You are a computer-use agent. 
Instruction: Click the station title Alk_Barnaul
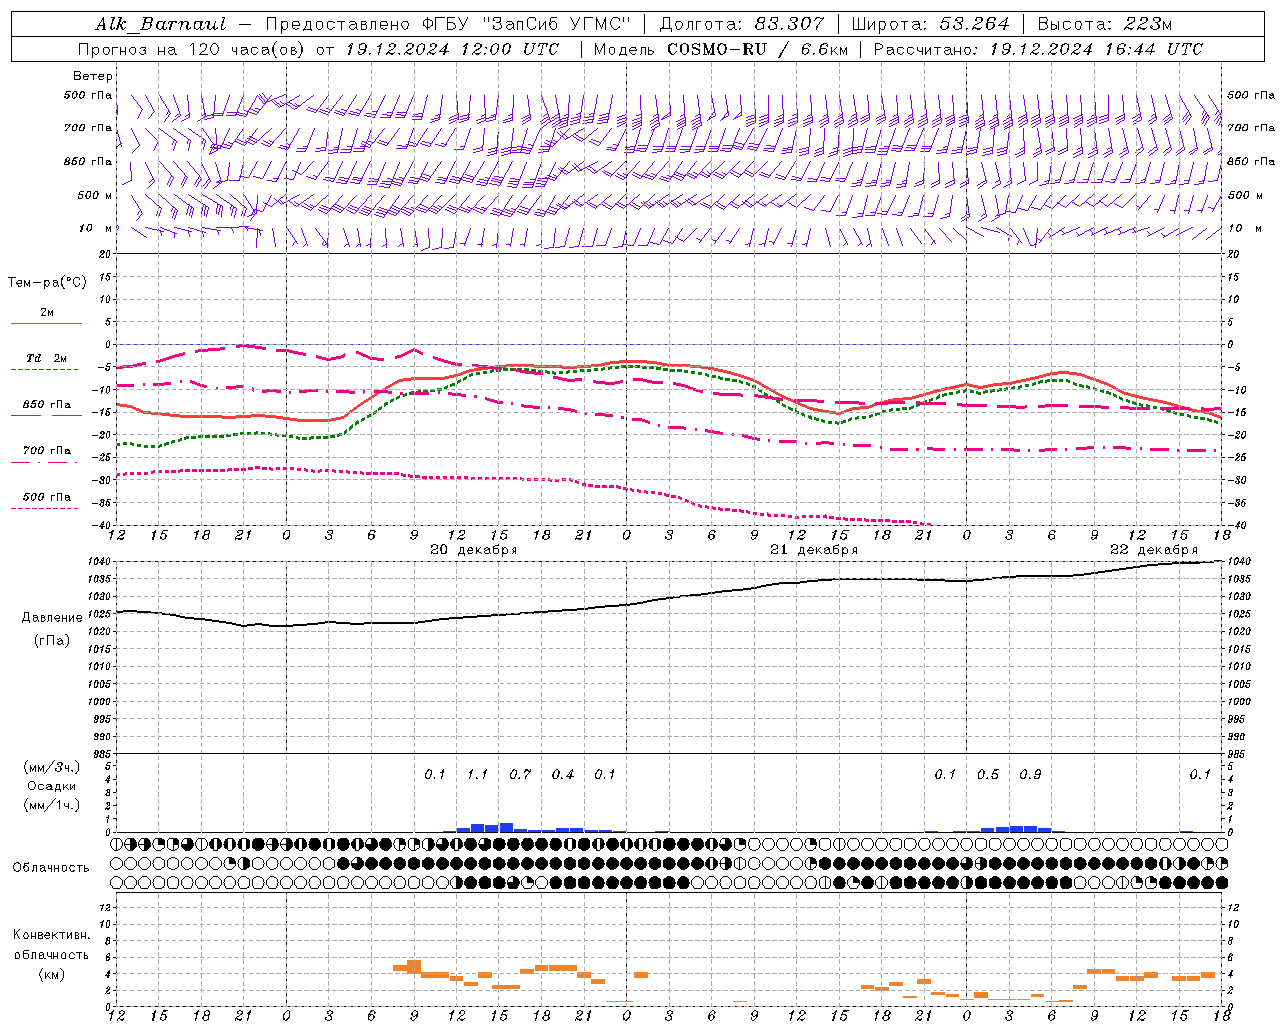(161, 24)
